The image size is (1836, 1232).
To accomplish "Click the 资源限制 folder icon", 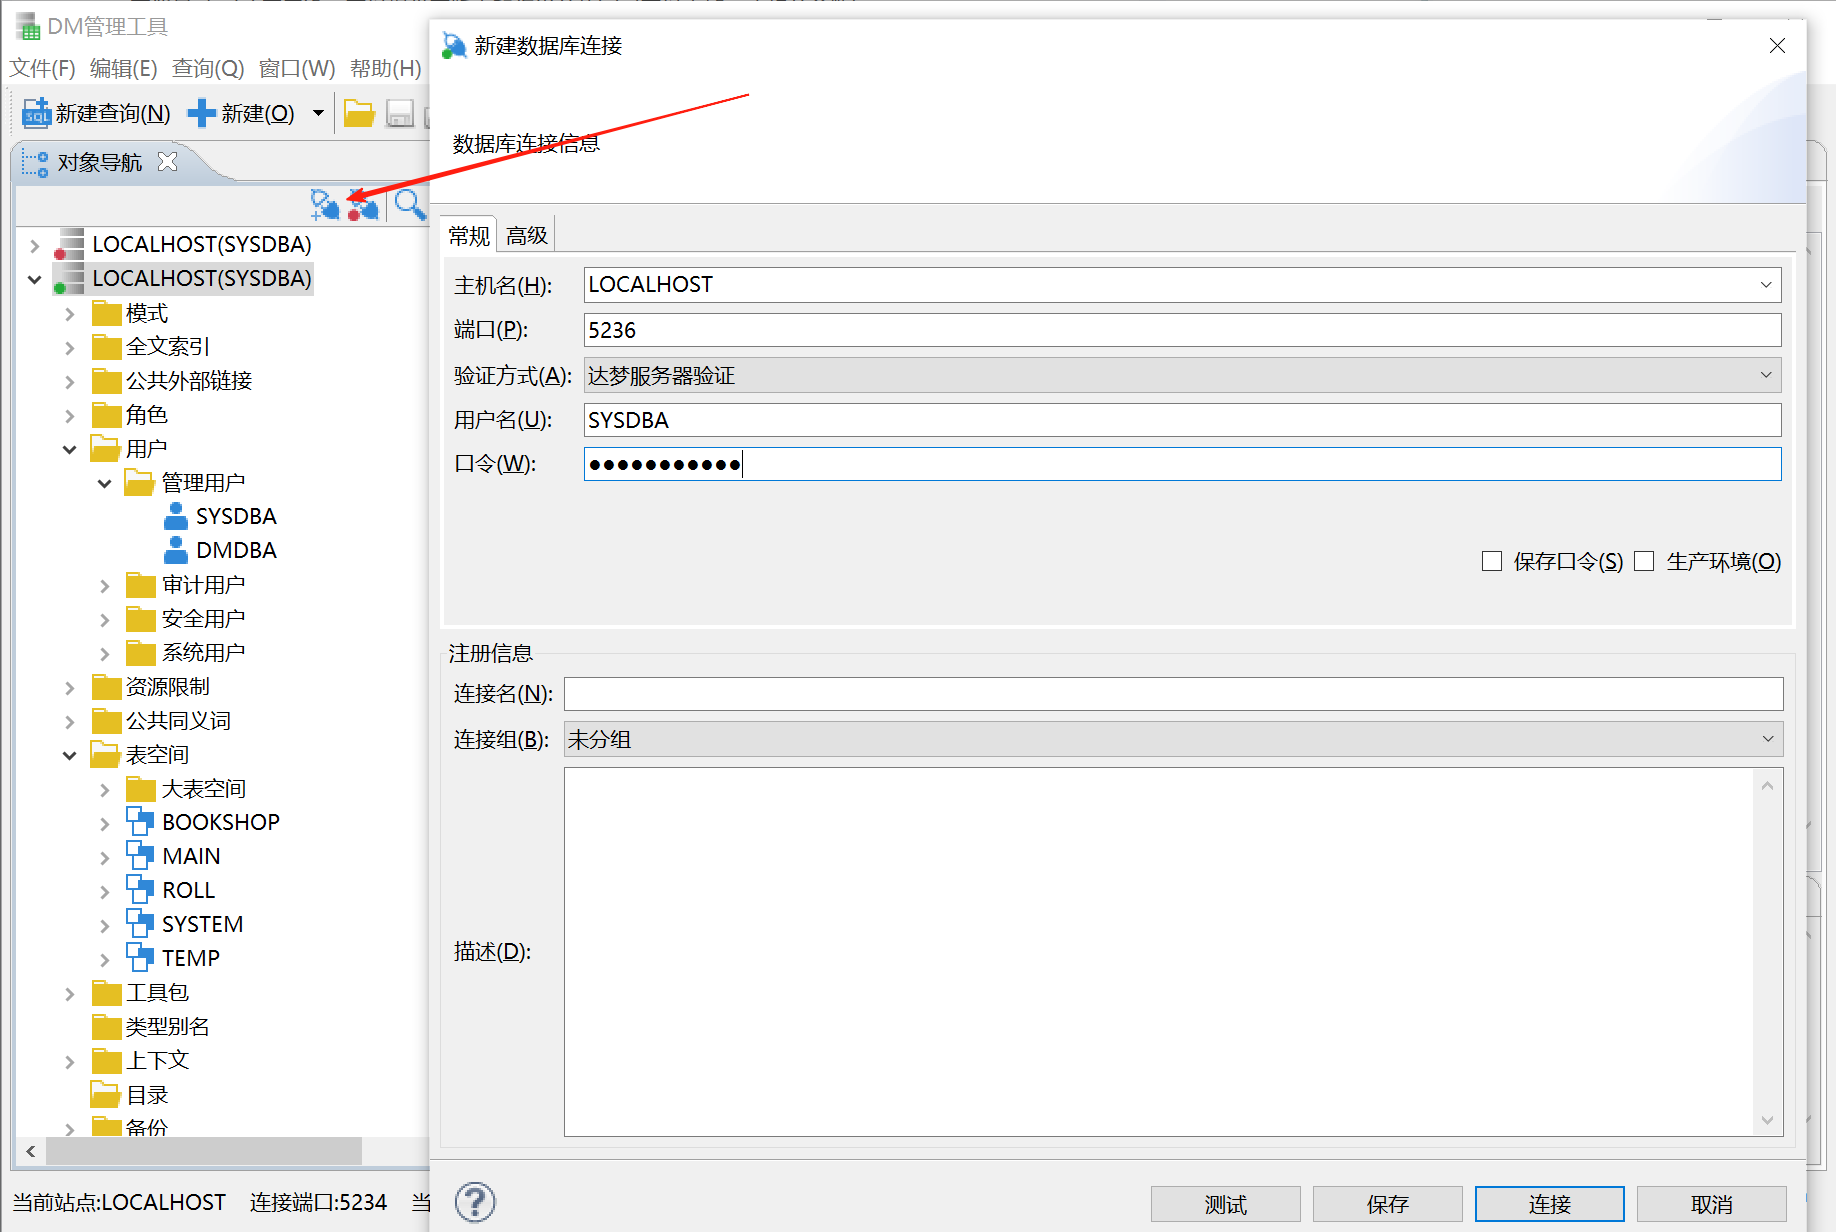I will pos(106,687).
